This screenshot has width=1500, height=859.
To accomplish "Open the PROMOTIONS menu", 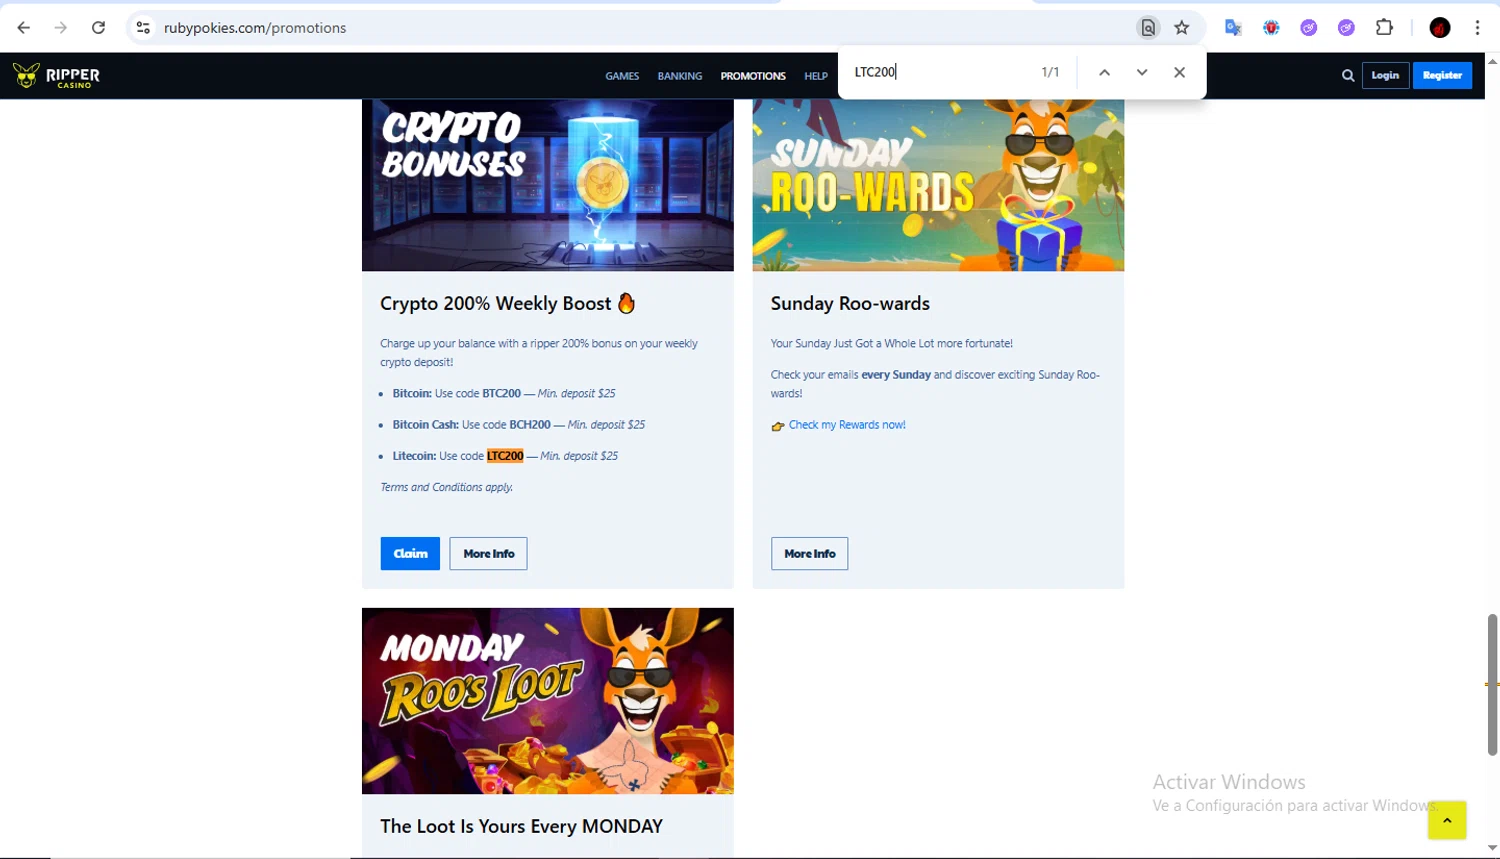I will [753, 76].
